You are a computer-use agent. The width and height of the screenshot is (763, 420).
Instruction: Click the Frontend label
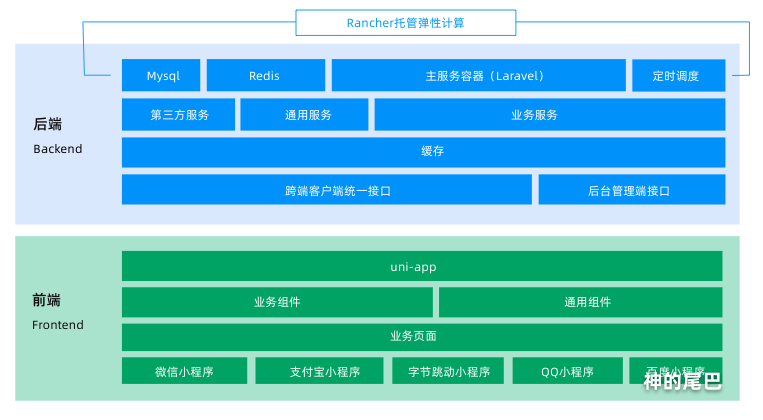click(x=57, y=325)
